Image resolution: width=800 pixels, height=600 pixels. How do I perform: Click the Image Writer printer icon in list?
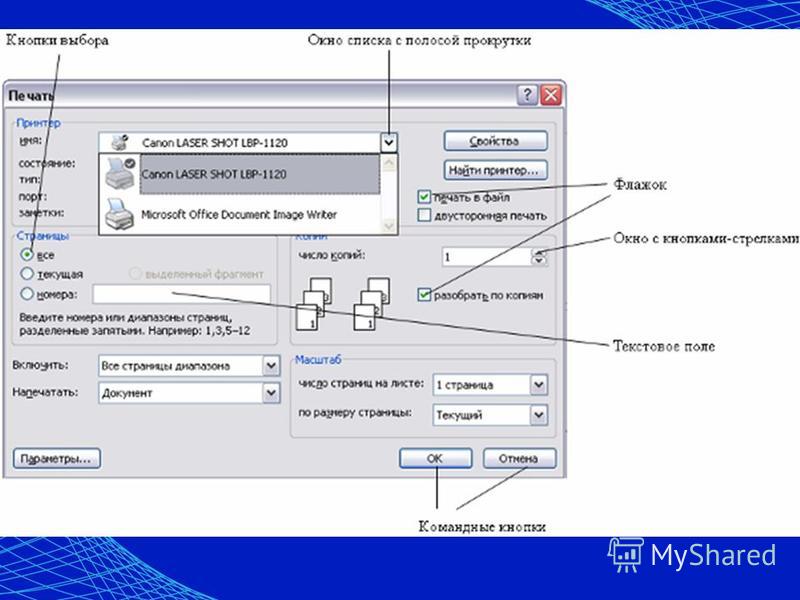(x=118, y=214)
